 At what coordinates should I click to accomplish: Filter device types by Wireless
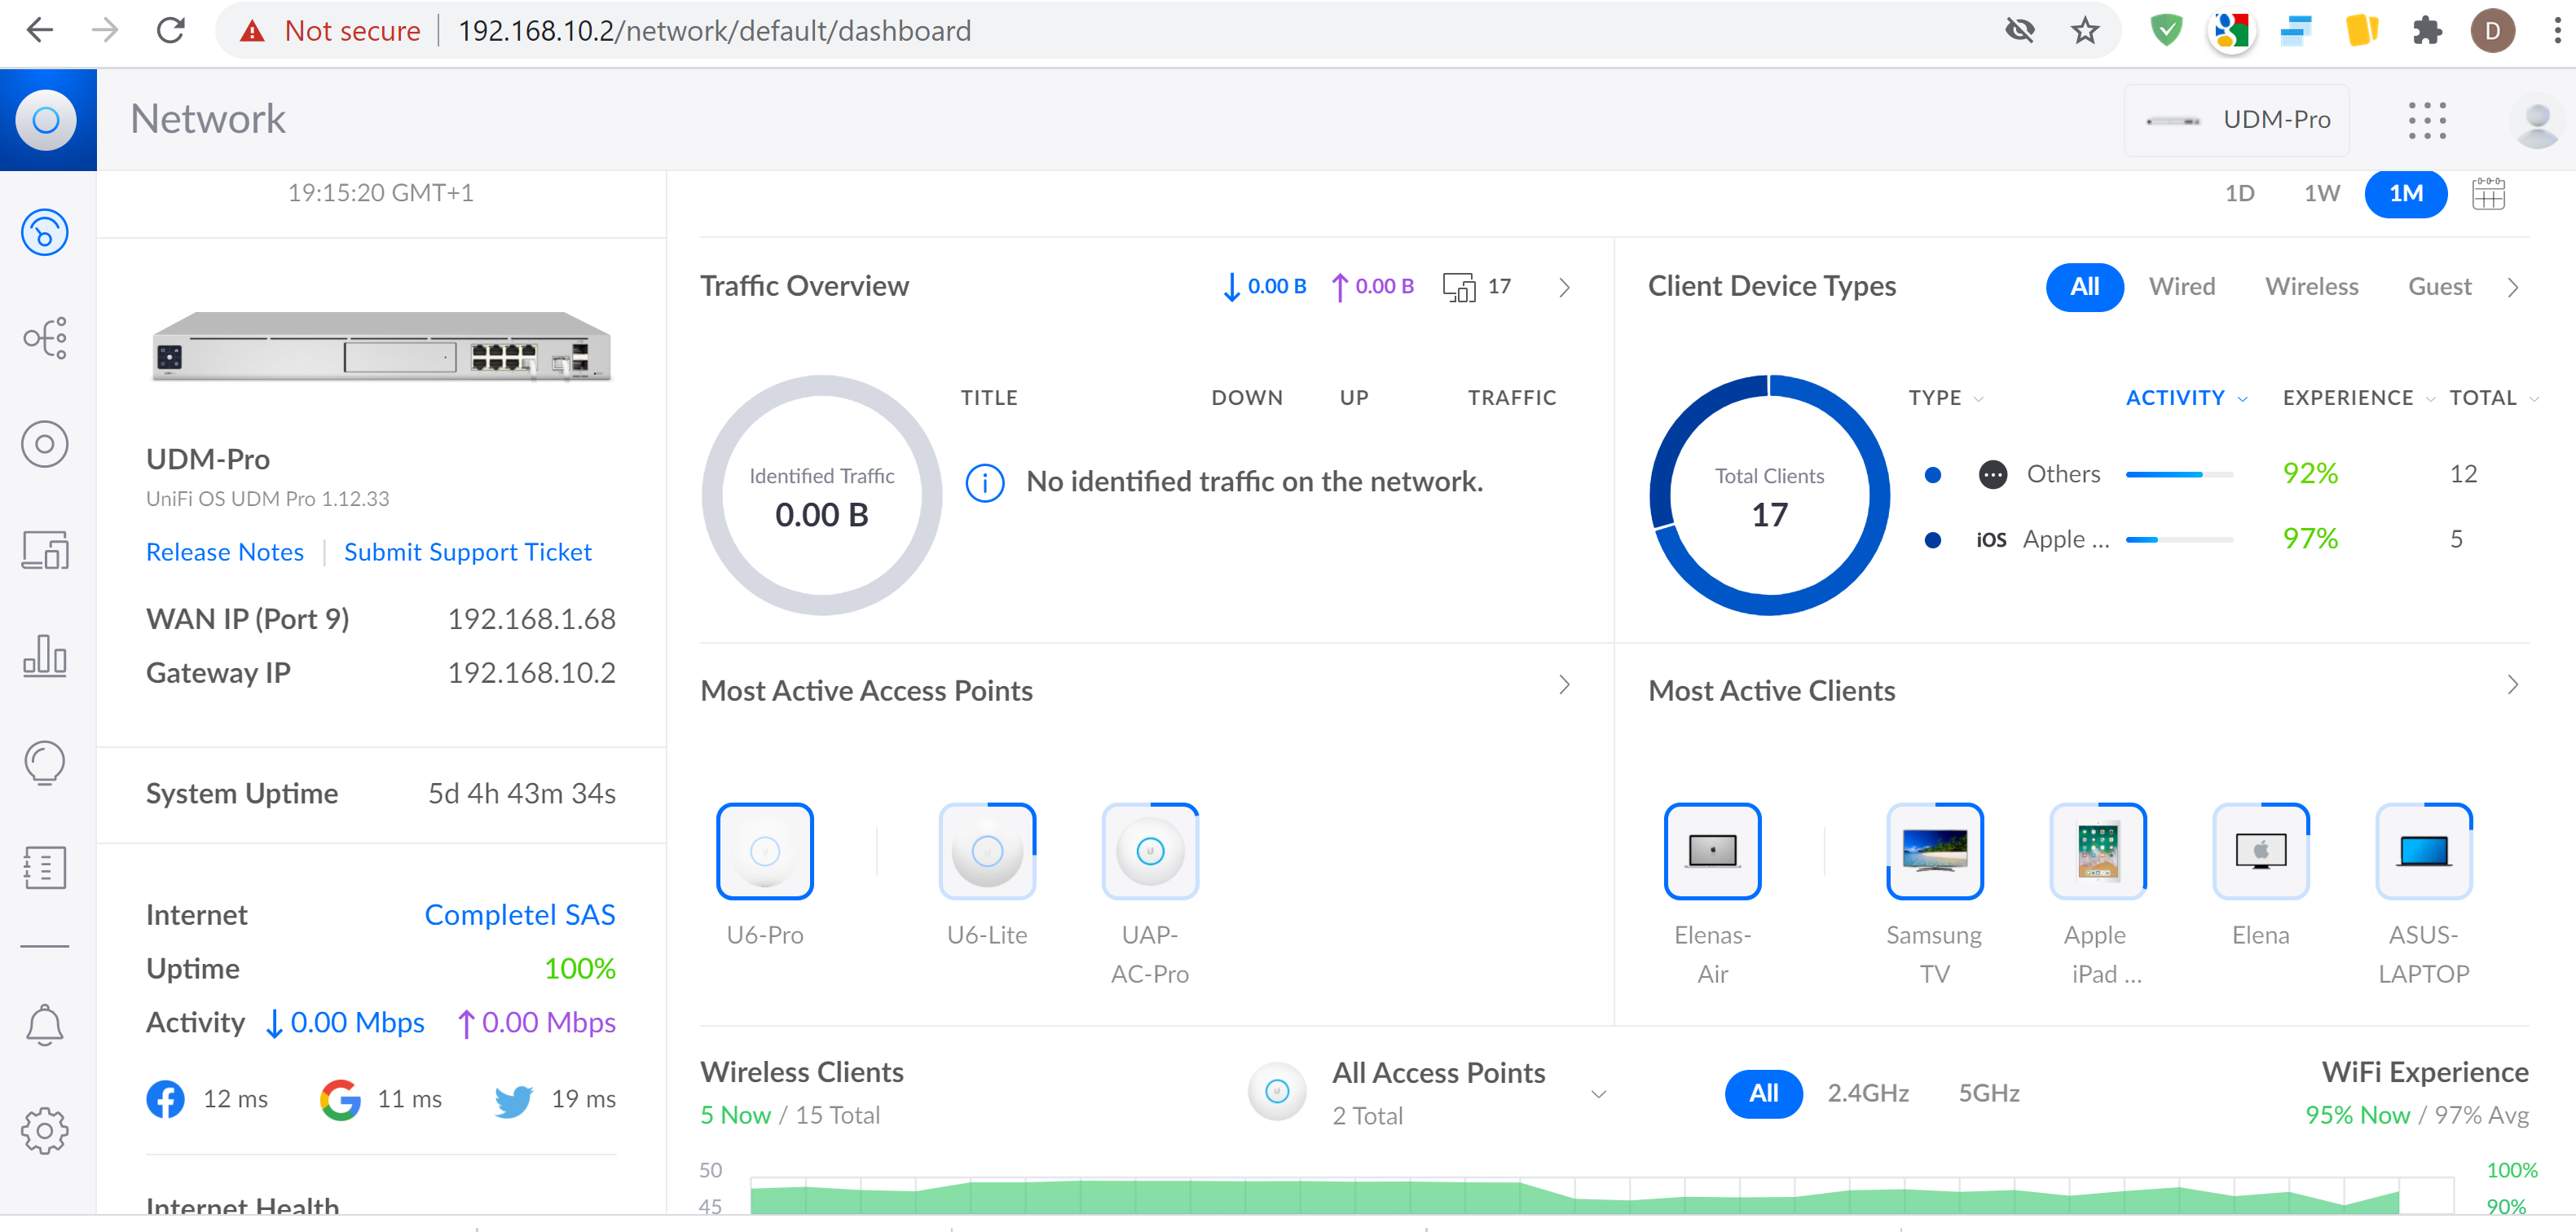click(x=2311, y=288)
